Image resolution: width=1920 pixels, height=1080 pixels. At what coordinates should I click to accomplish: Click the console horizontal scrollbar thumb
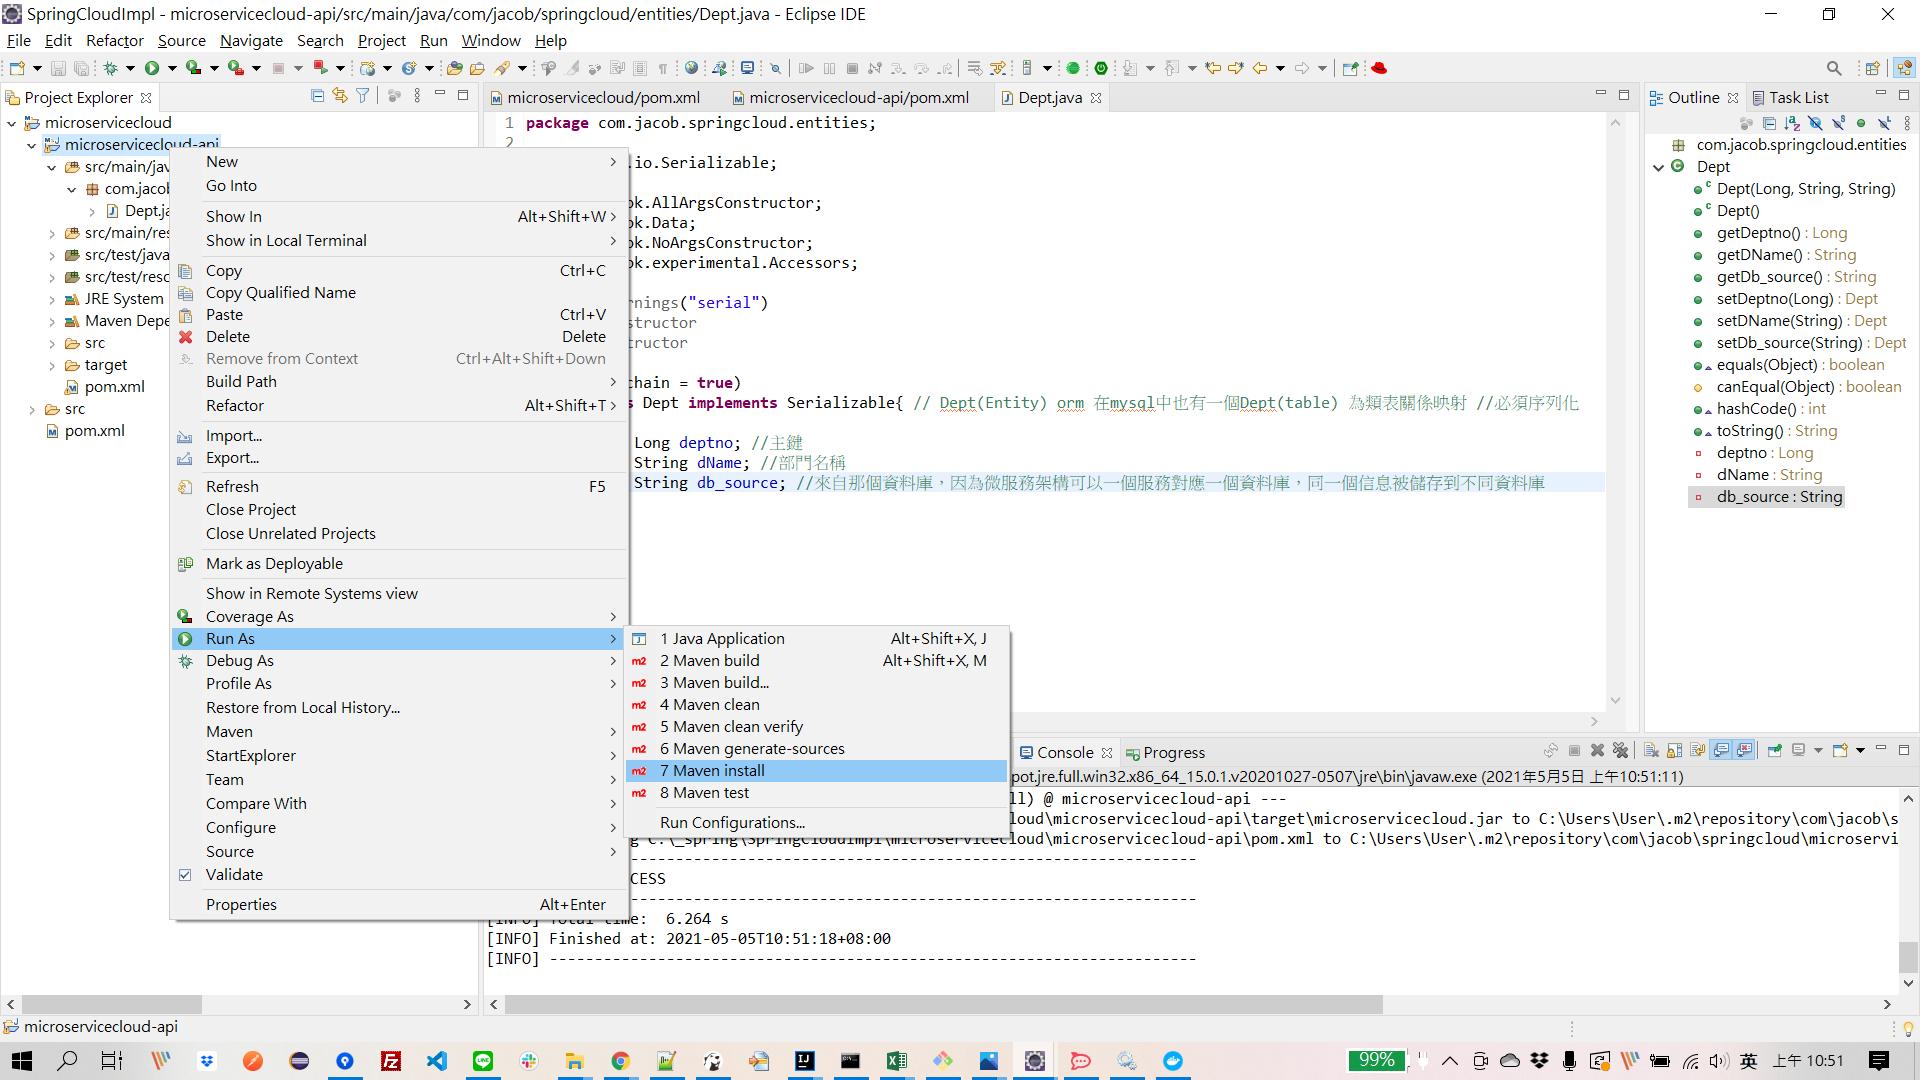click(x=943, y=1004)
